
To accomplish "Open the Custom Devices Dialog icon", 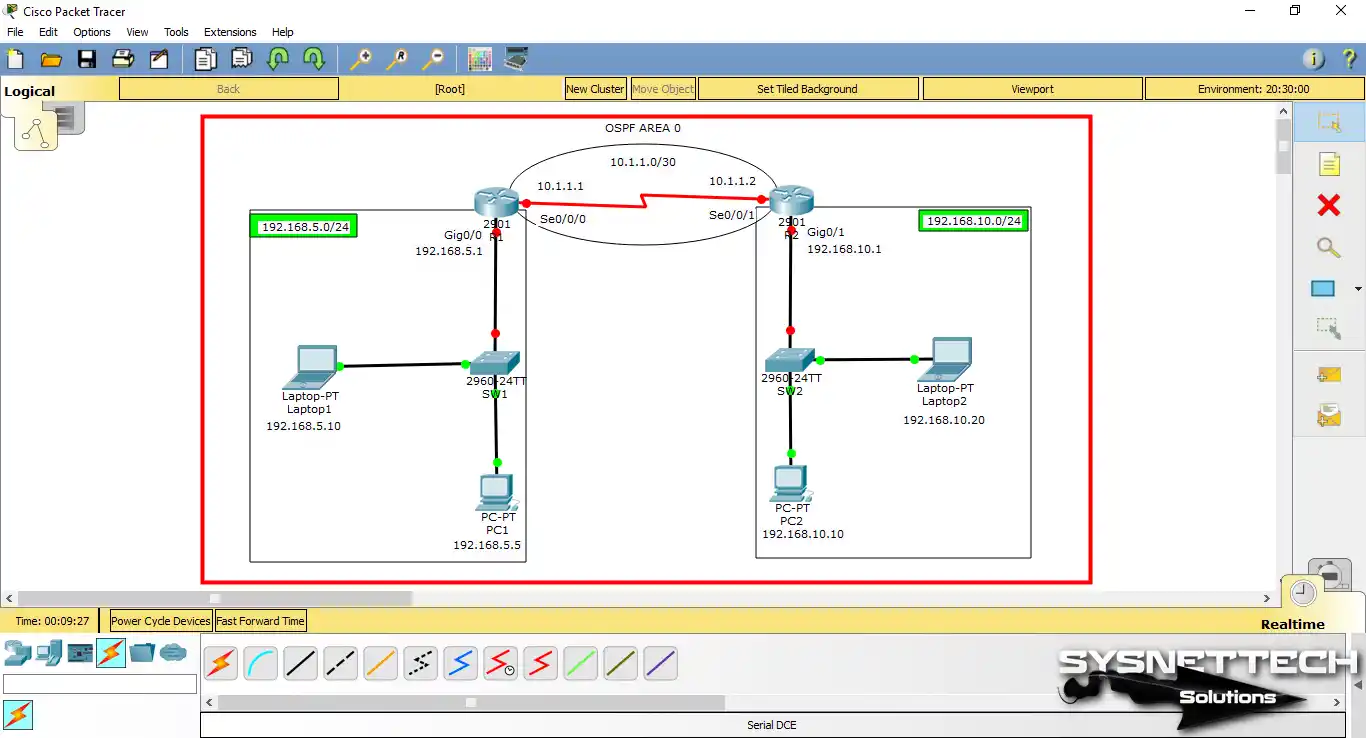I will pyautogui.click(x=516, y=59).
